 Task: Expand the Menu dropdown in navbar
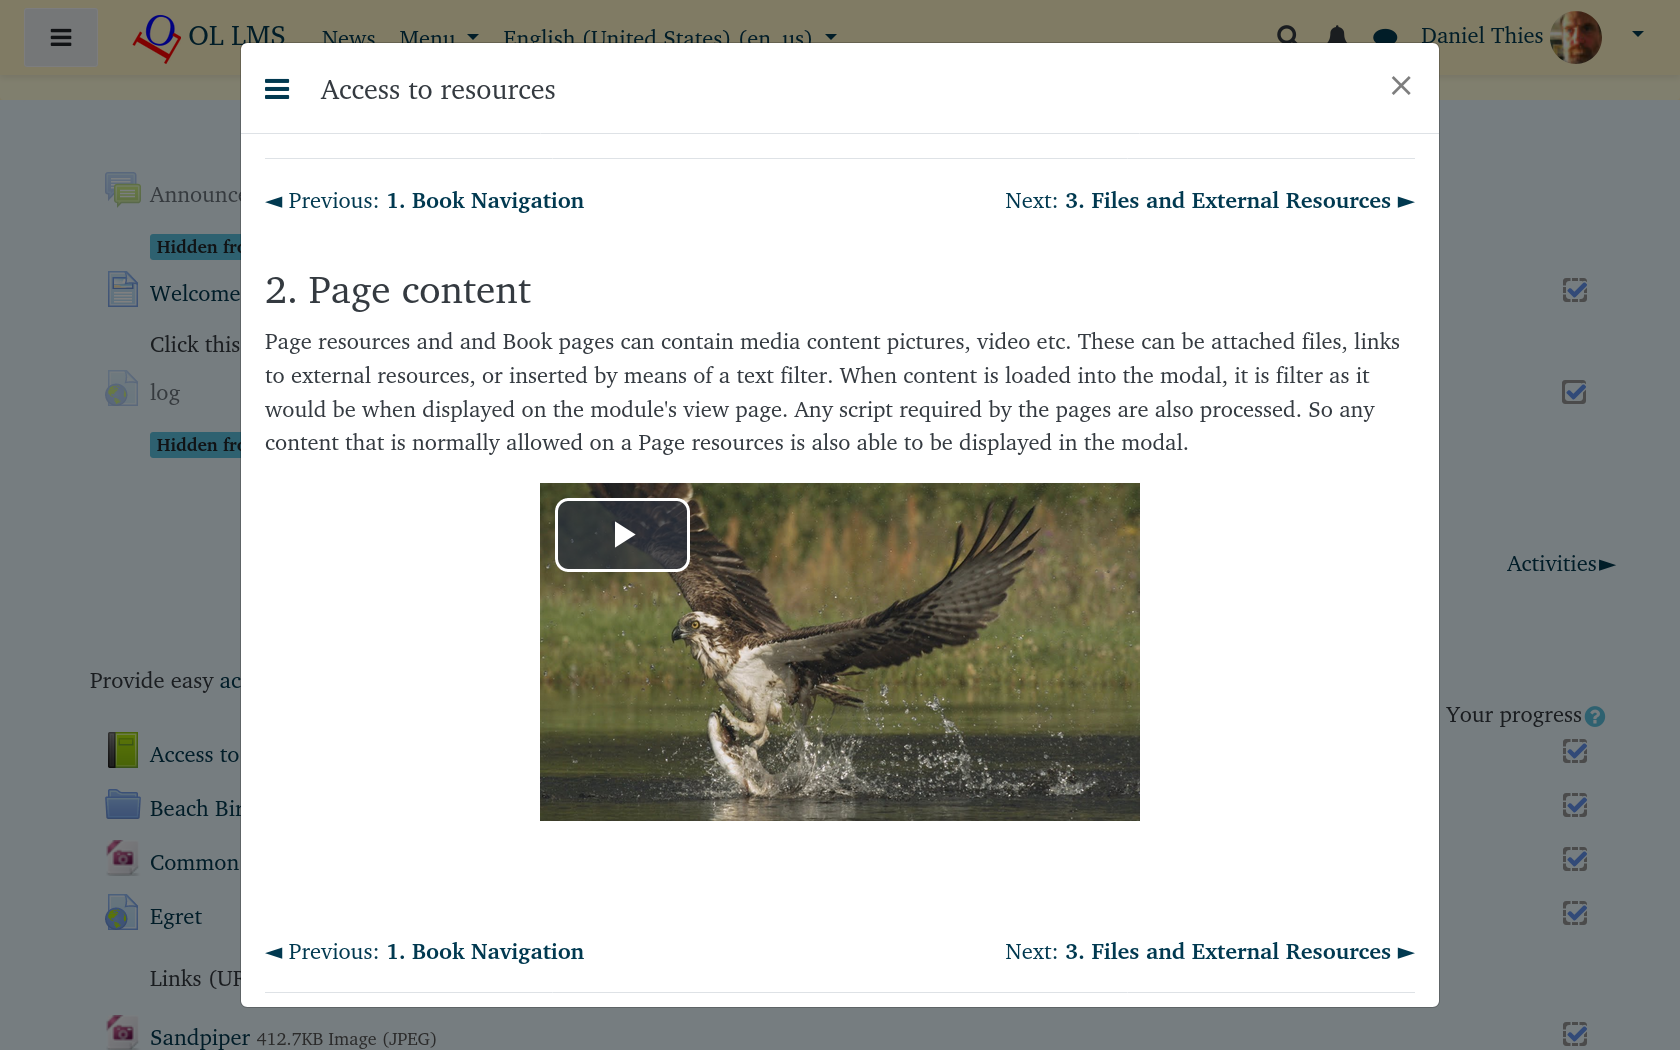[439, 37]
